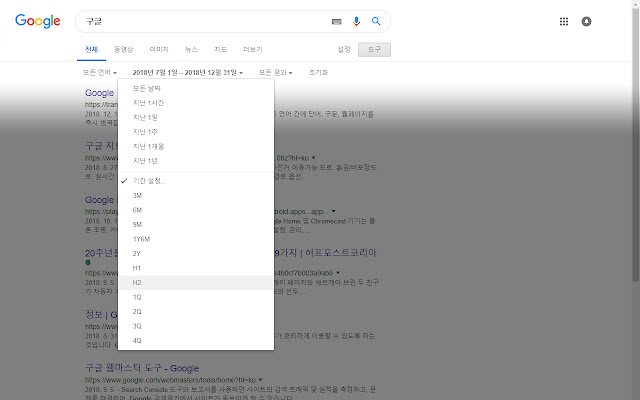Switch to the 전체 tab

pos(91,49)
